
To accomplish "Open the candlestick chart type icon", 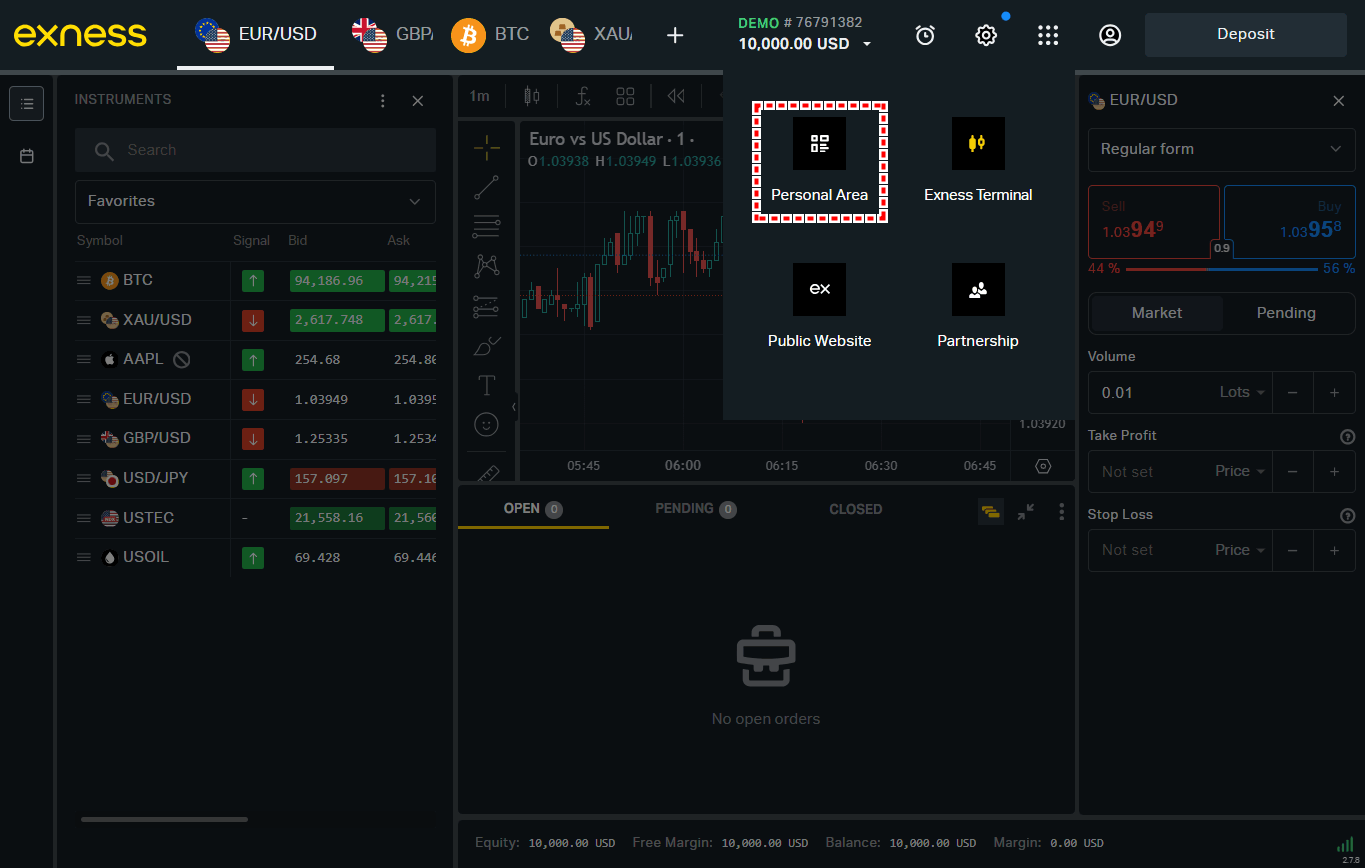I will (531, 96).
